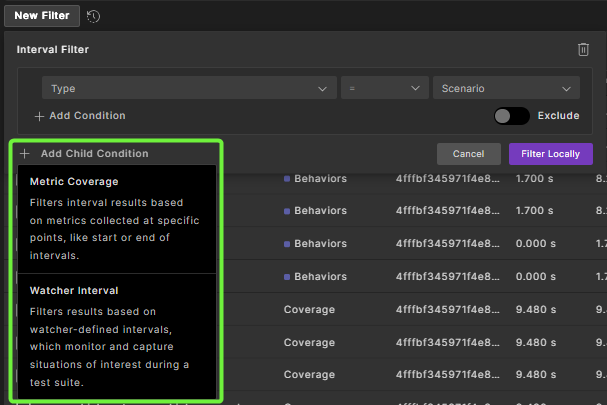Click the purple marker on third Behaviors row

[x=287, y=244]
